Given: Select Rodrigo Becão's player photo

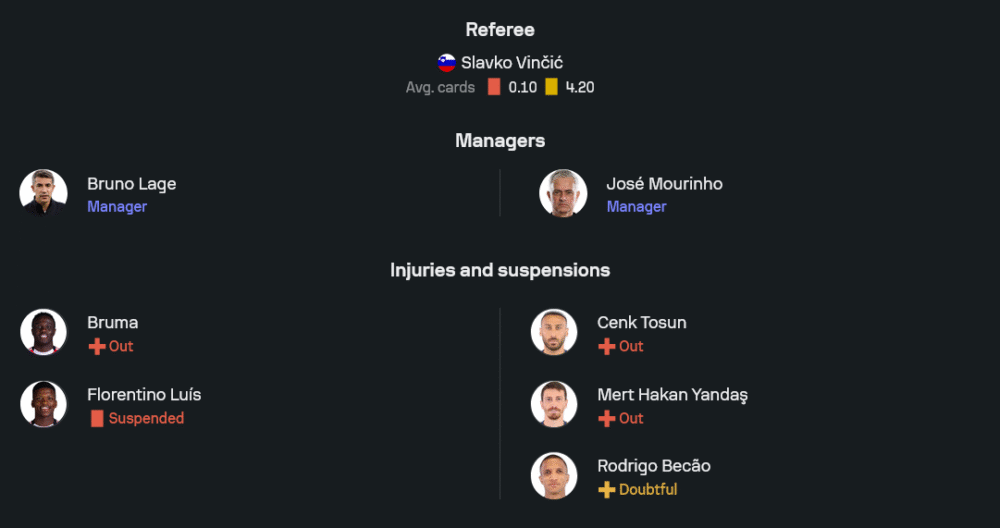Looking at the screenshot, I should pyautogui.click(x=554, y=476).
